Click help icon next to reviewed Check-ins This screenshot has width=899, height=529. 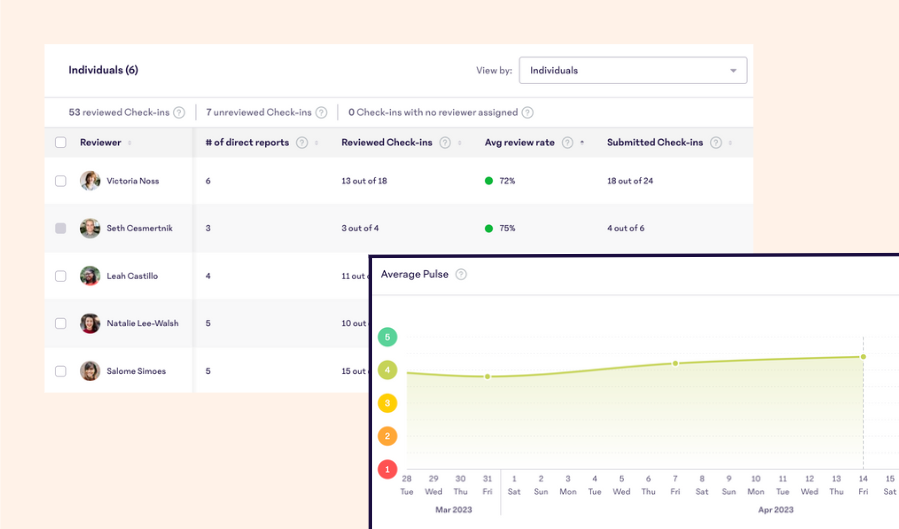coord(179,113)
